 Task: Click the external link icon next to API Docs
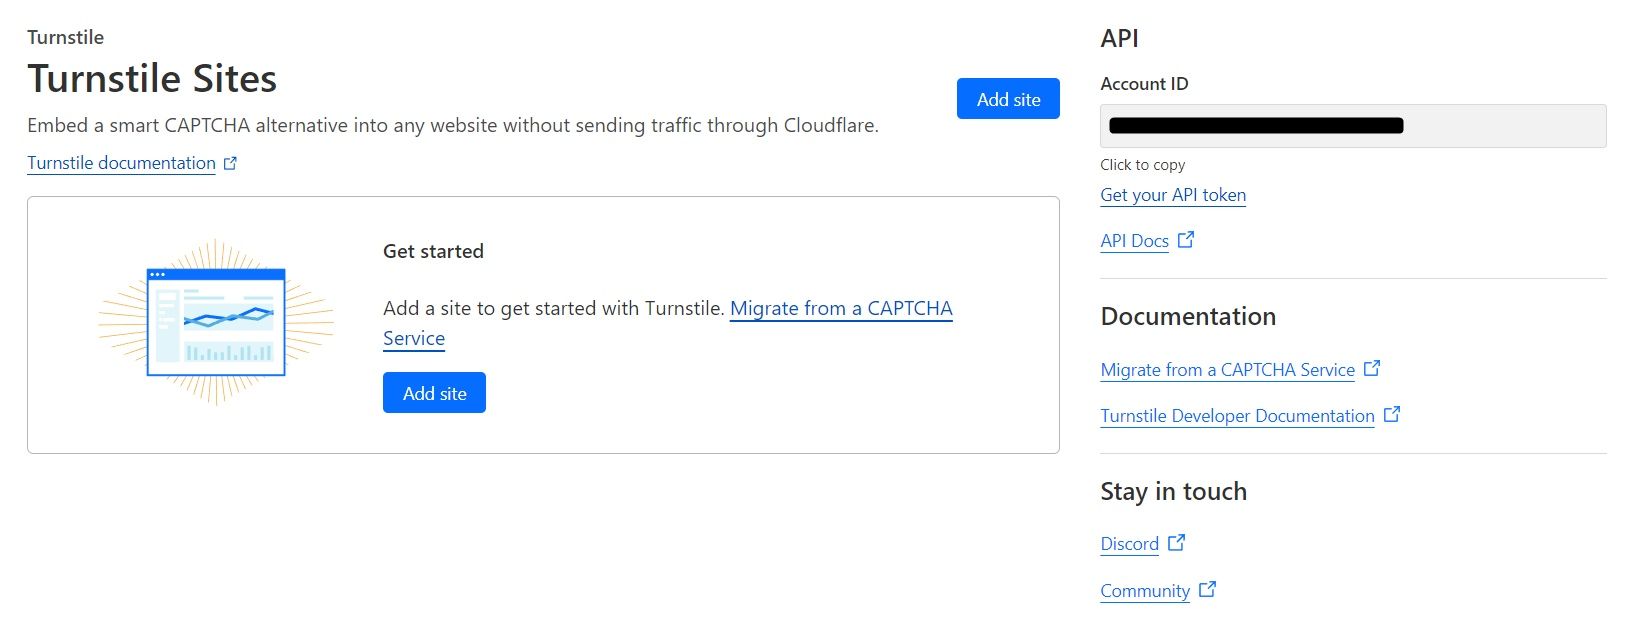coord(1186,239)
